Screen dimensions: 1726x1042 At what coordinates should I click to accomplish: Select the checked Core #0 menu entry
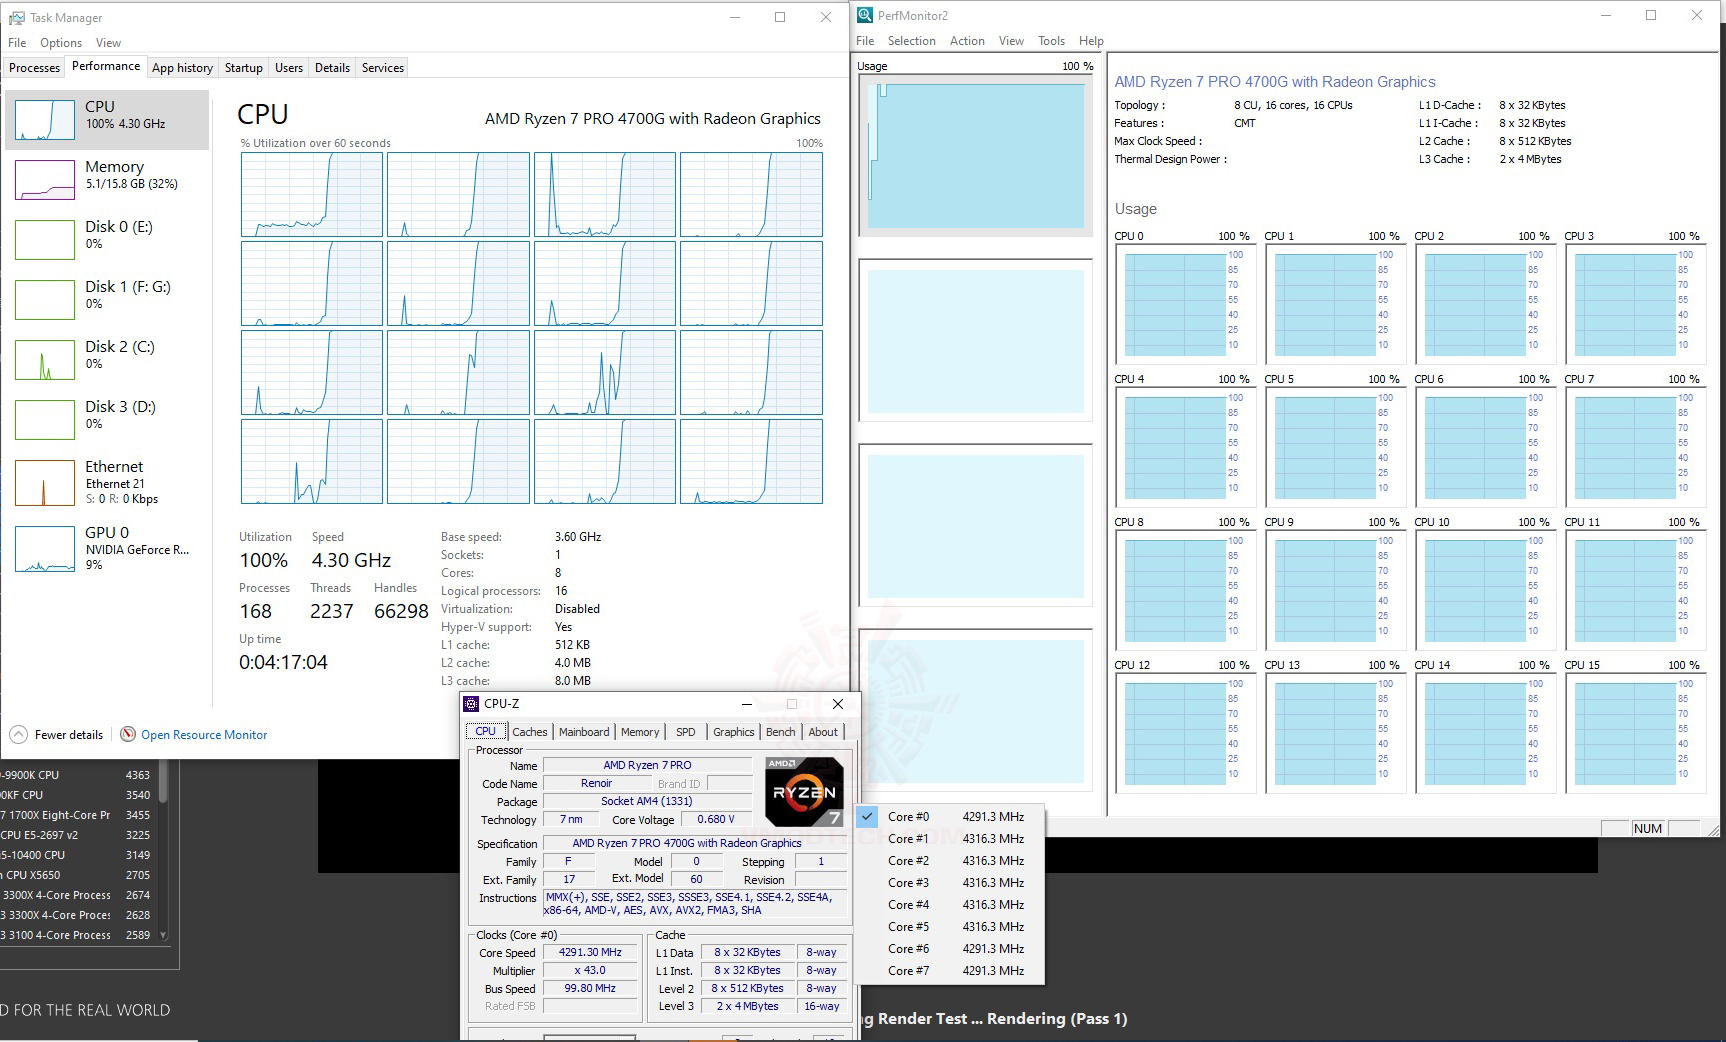(950, 817)
